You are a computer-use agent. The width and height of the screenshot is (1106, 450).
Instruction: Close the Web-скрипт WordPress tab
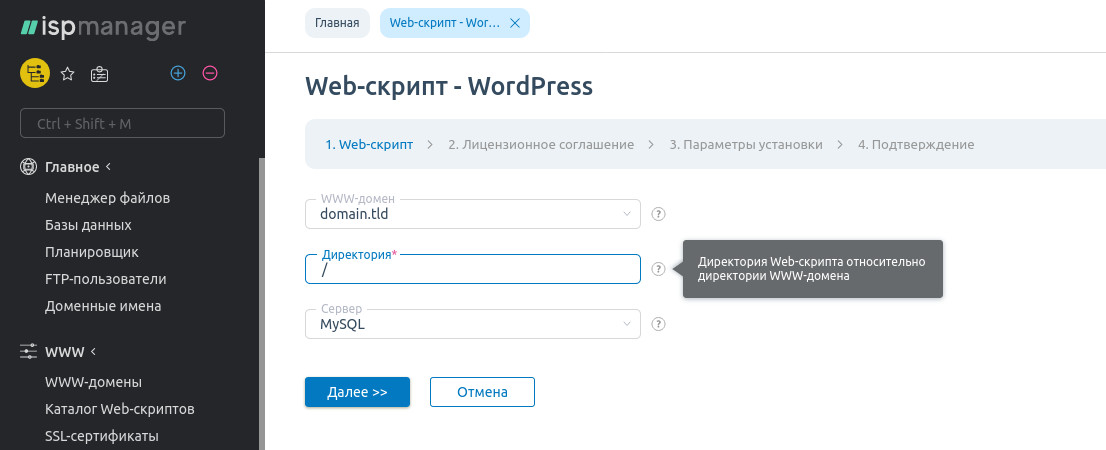coord(515,23)
